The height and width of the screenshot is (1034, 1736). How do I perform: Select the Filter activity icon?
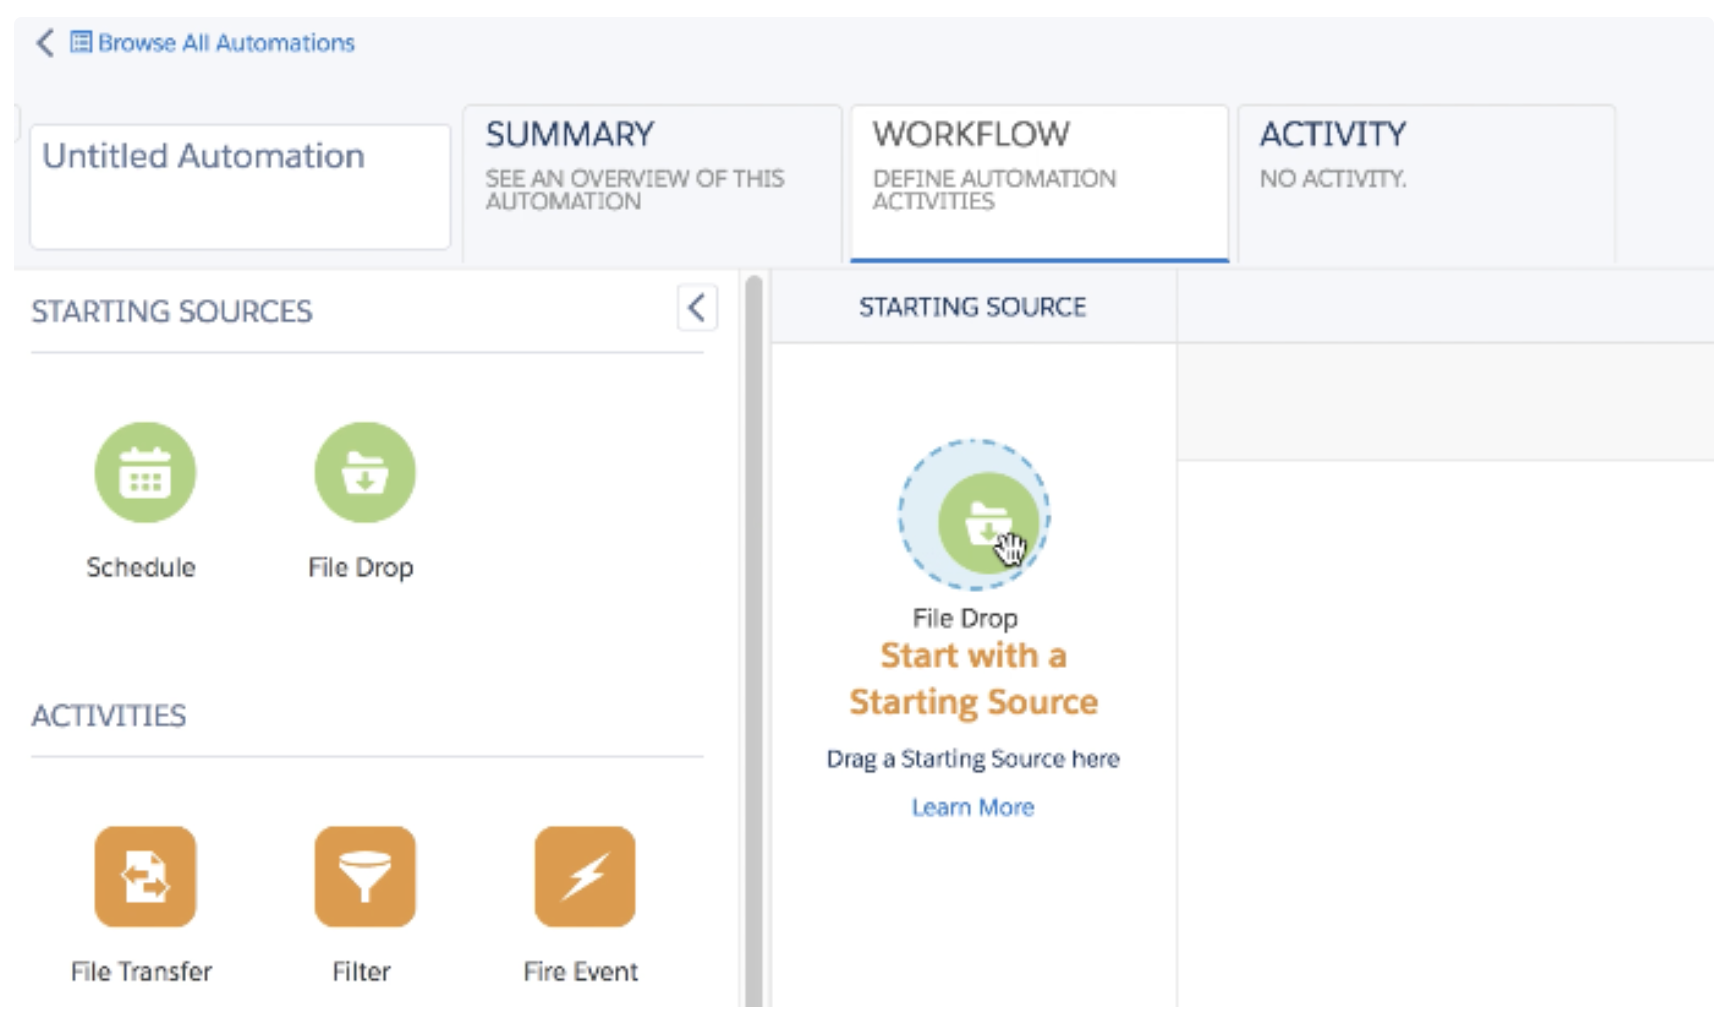click(x=364, y=876)
